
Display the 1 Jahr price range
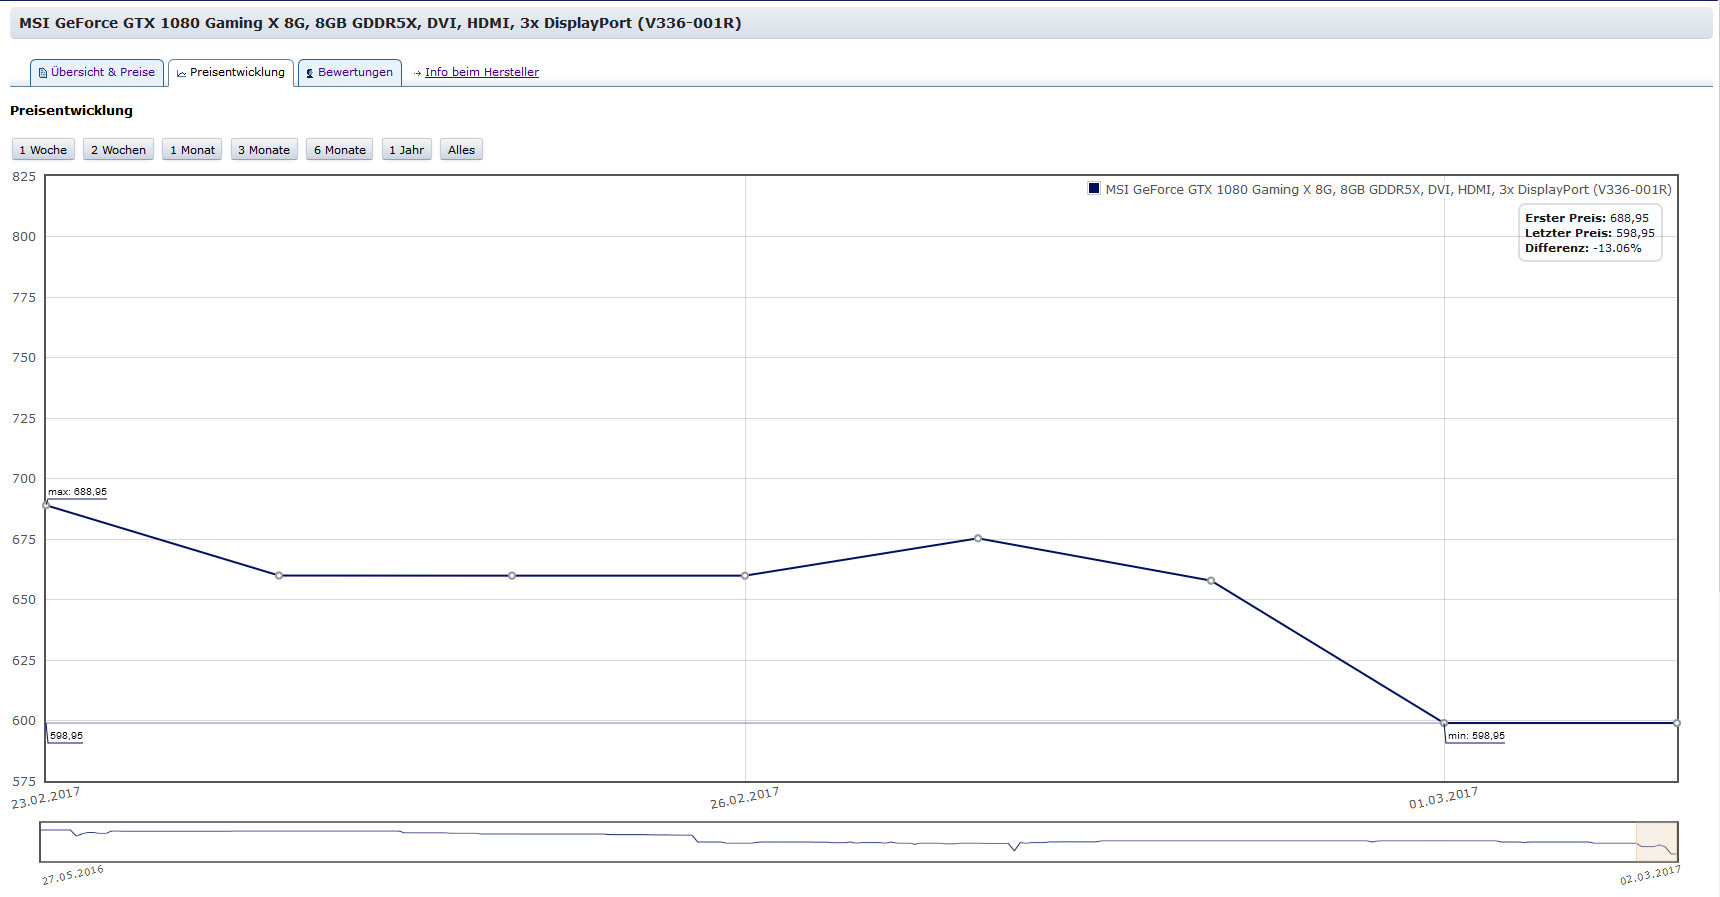406,150
